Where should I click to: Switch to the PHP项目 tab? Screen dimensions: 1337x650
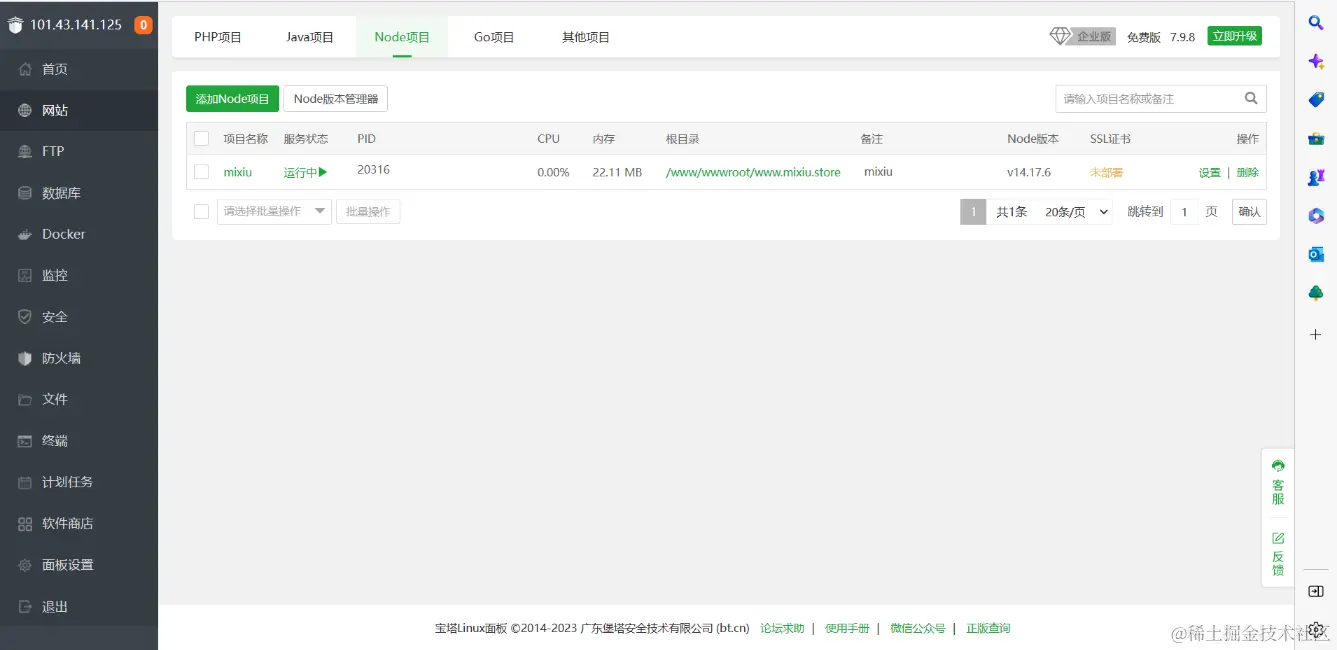(x=218, y=37)
